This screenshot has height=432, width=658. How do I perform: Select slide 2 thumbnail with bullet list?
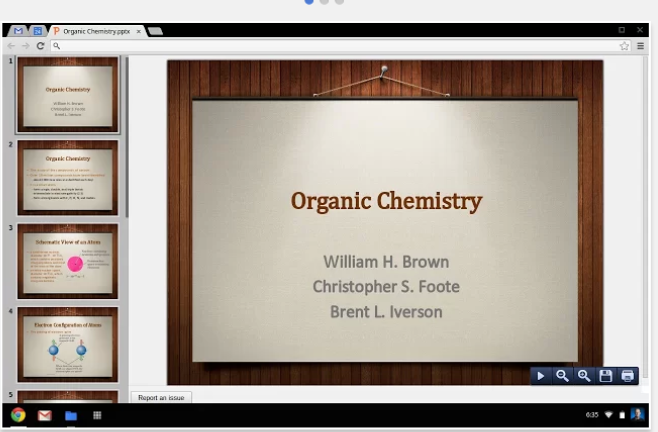(x=68, y=178)
